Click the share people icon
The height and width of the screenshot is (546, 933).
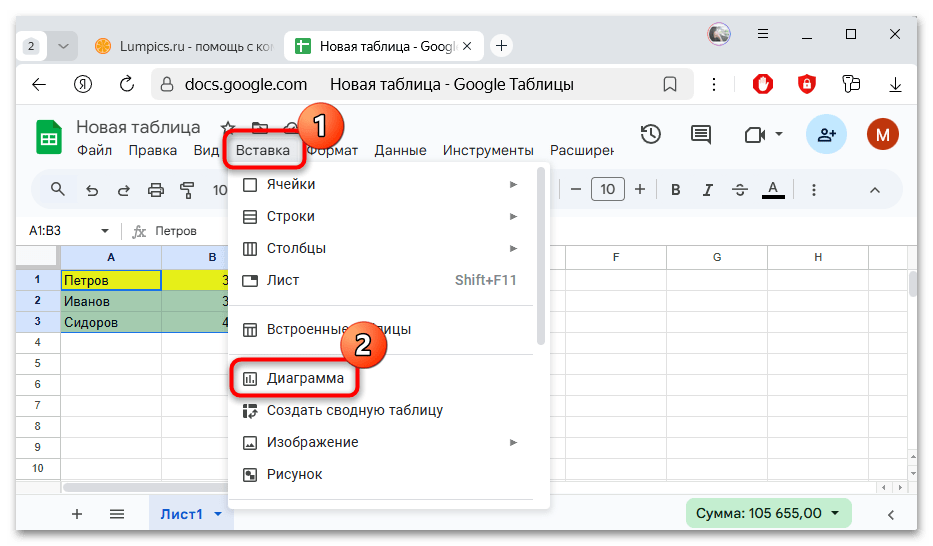[826, 134]
